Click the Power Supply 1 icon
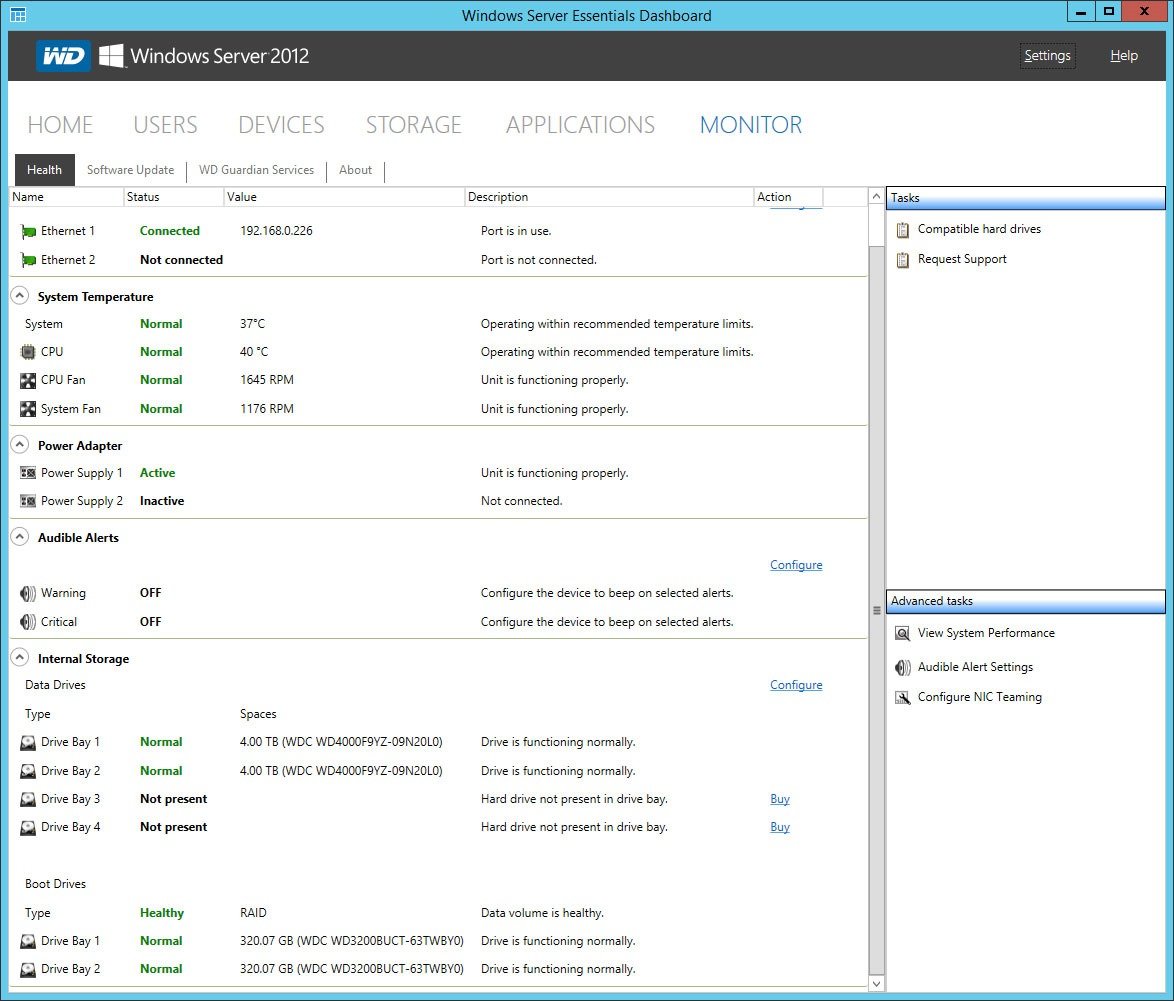Screen dimensions: 1174x1001 (x=28, y=473)
